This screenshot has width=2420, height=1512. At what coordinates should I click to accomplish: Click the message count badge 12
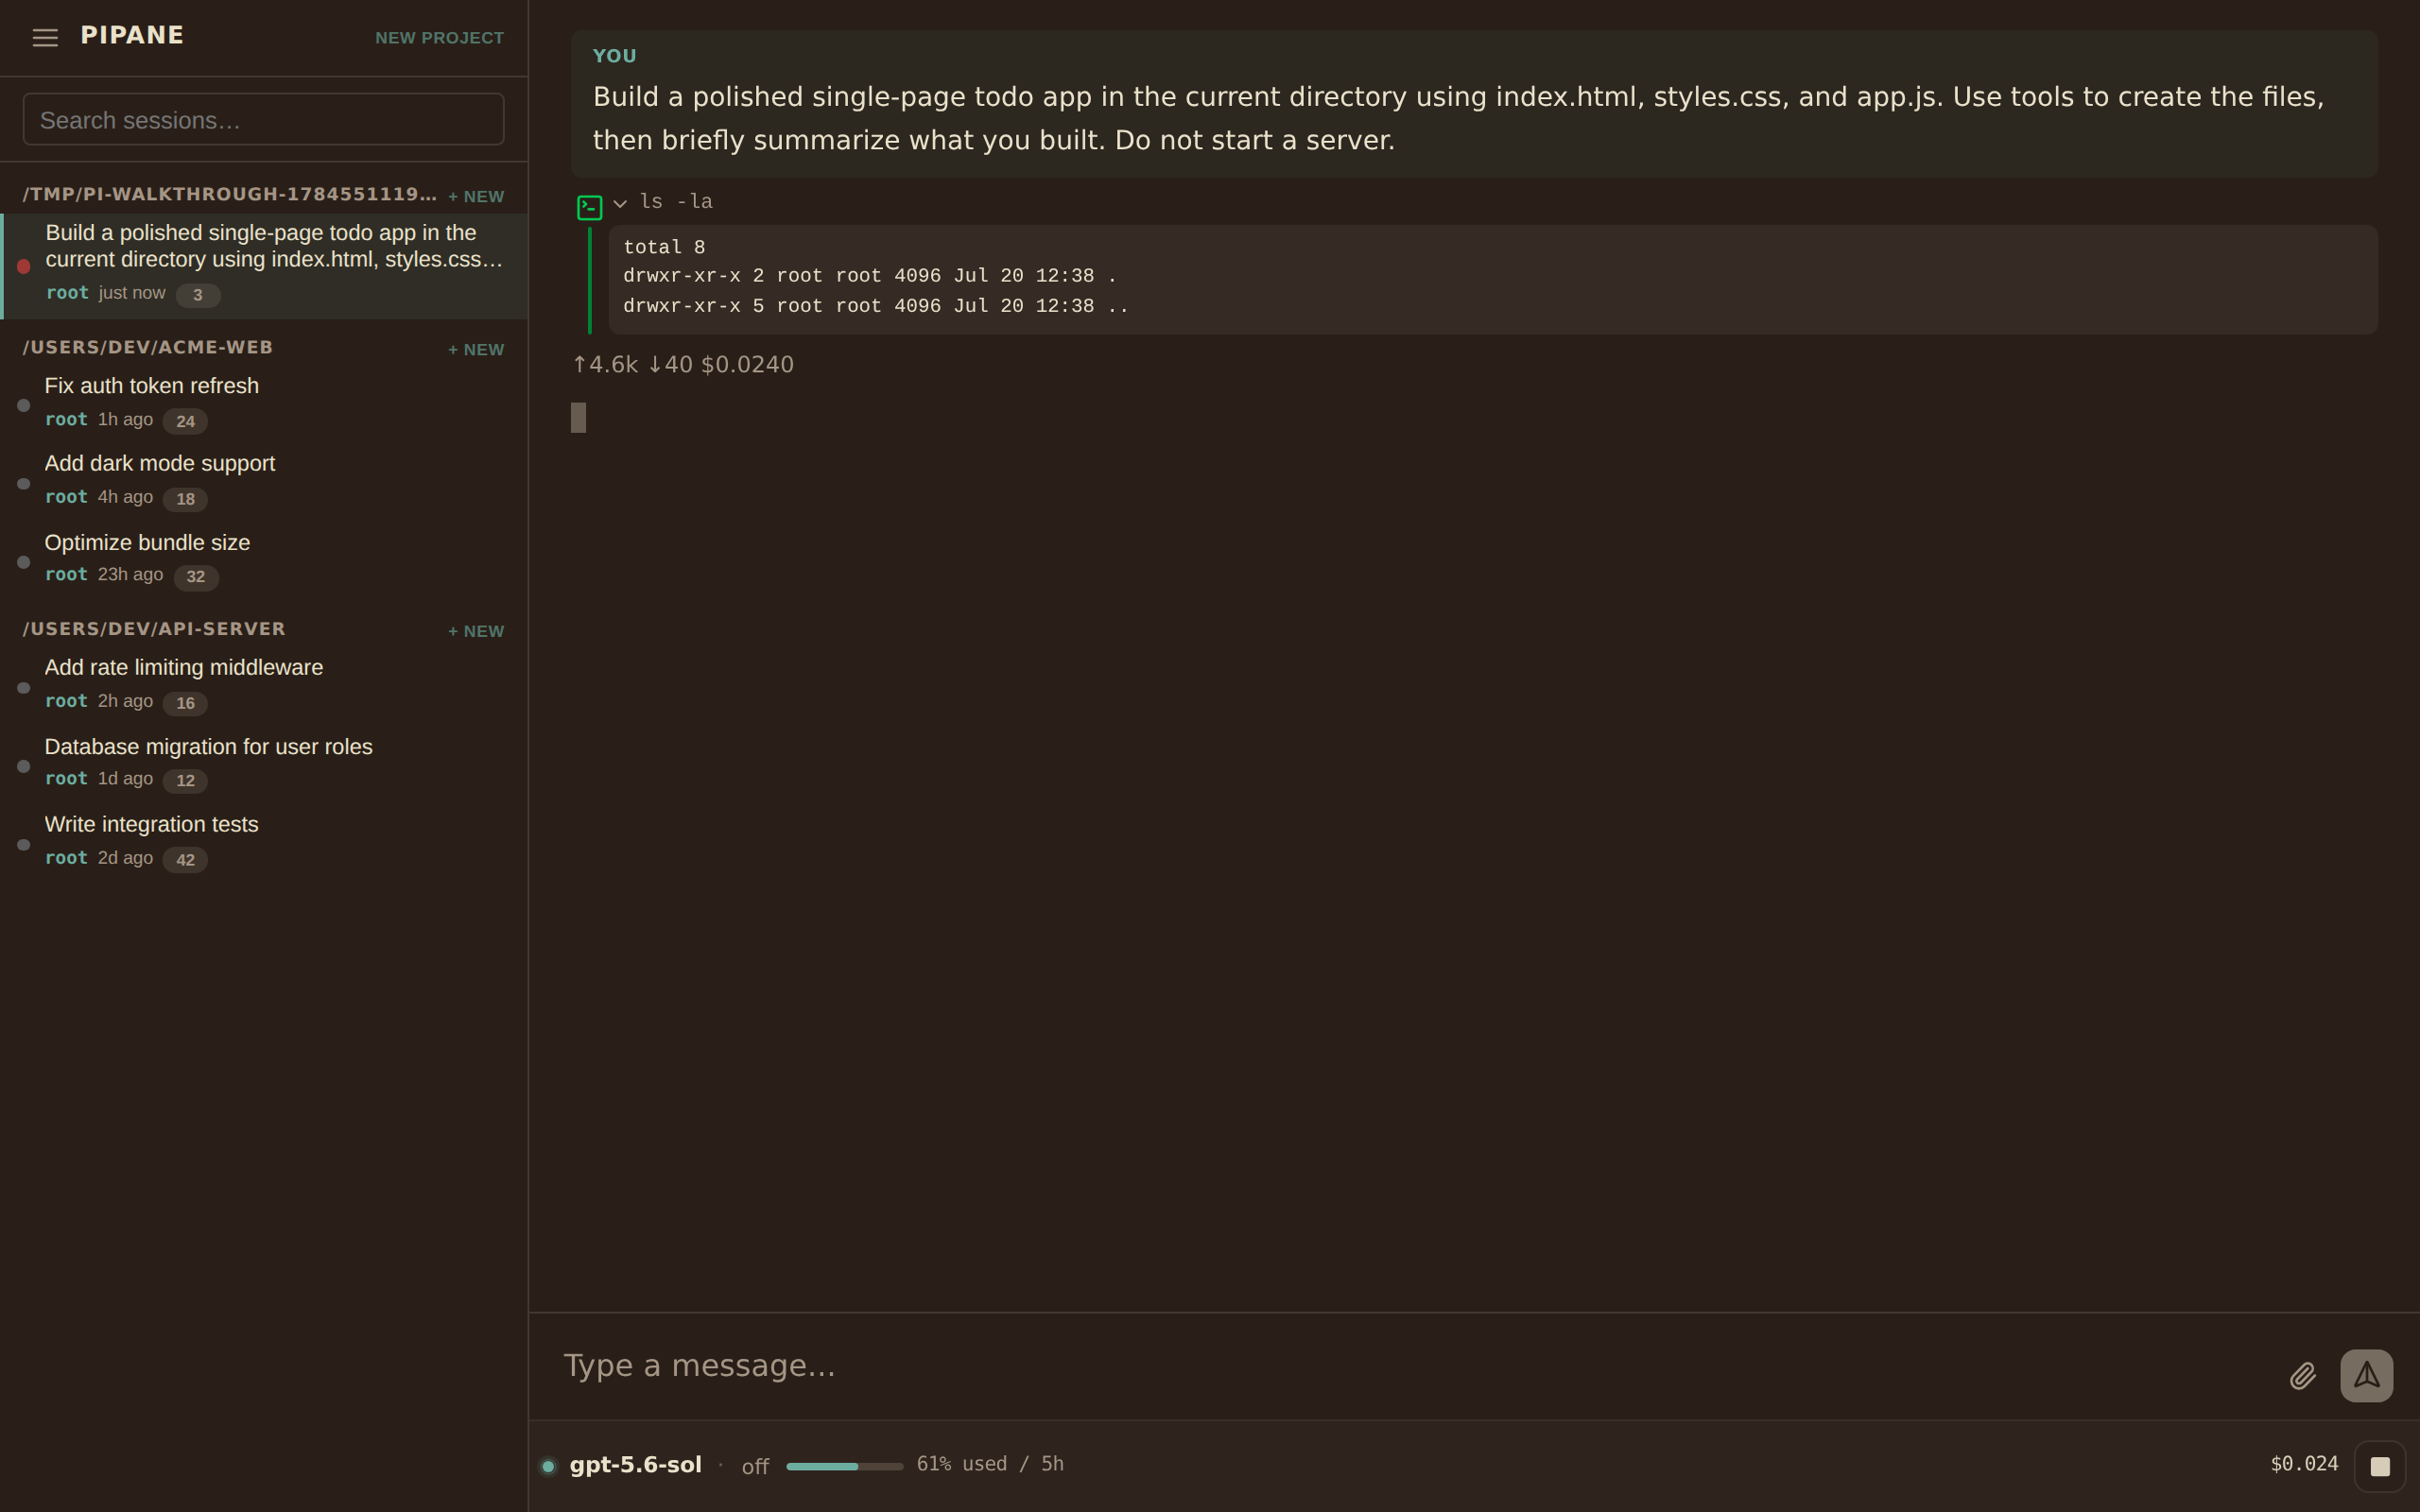(x=185, y=781)
